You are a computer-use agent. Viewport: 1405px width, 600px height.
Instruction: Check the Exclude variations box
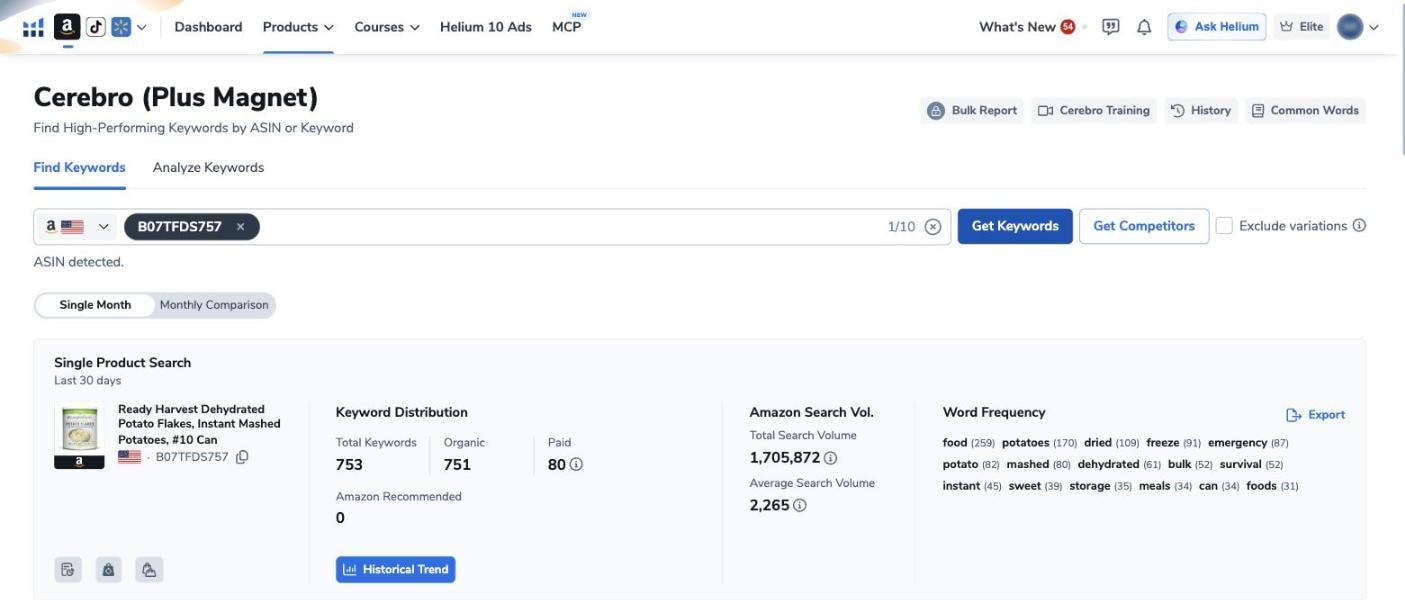pos(1224,226)
